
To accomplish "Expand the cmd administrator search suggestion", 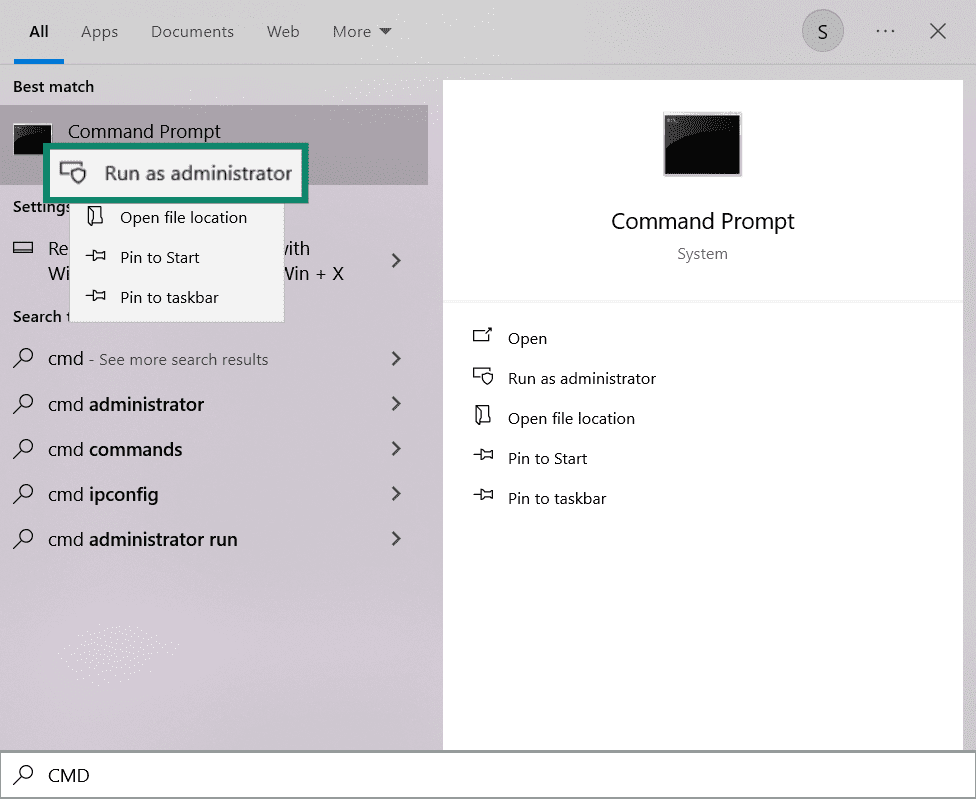I will pos(396,404).
